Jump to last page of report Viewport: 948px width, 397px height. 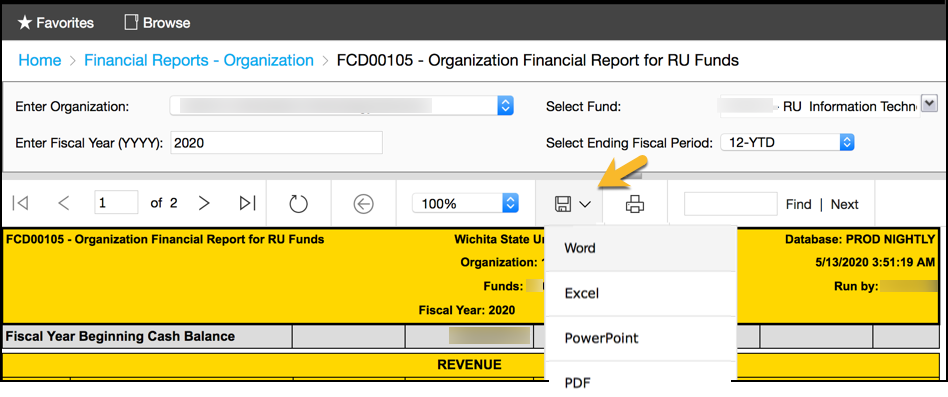click(x=248, y=204)
